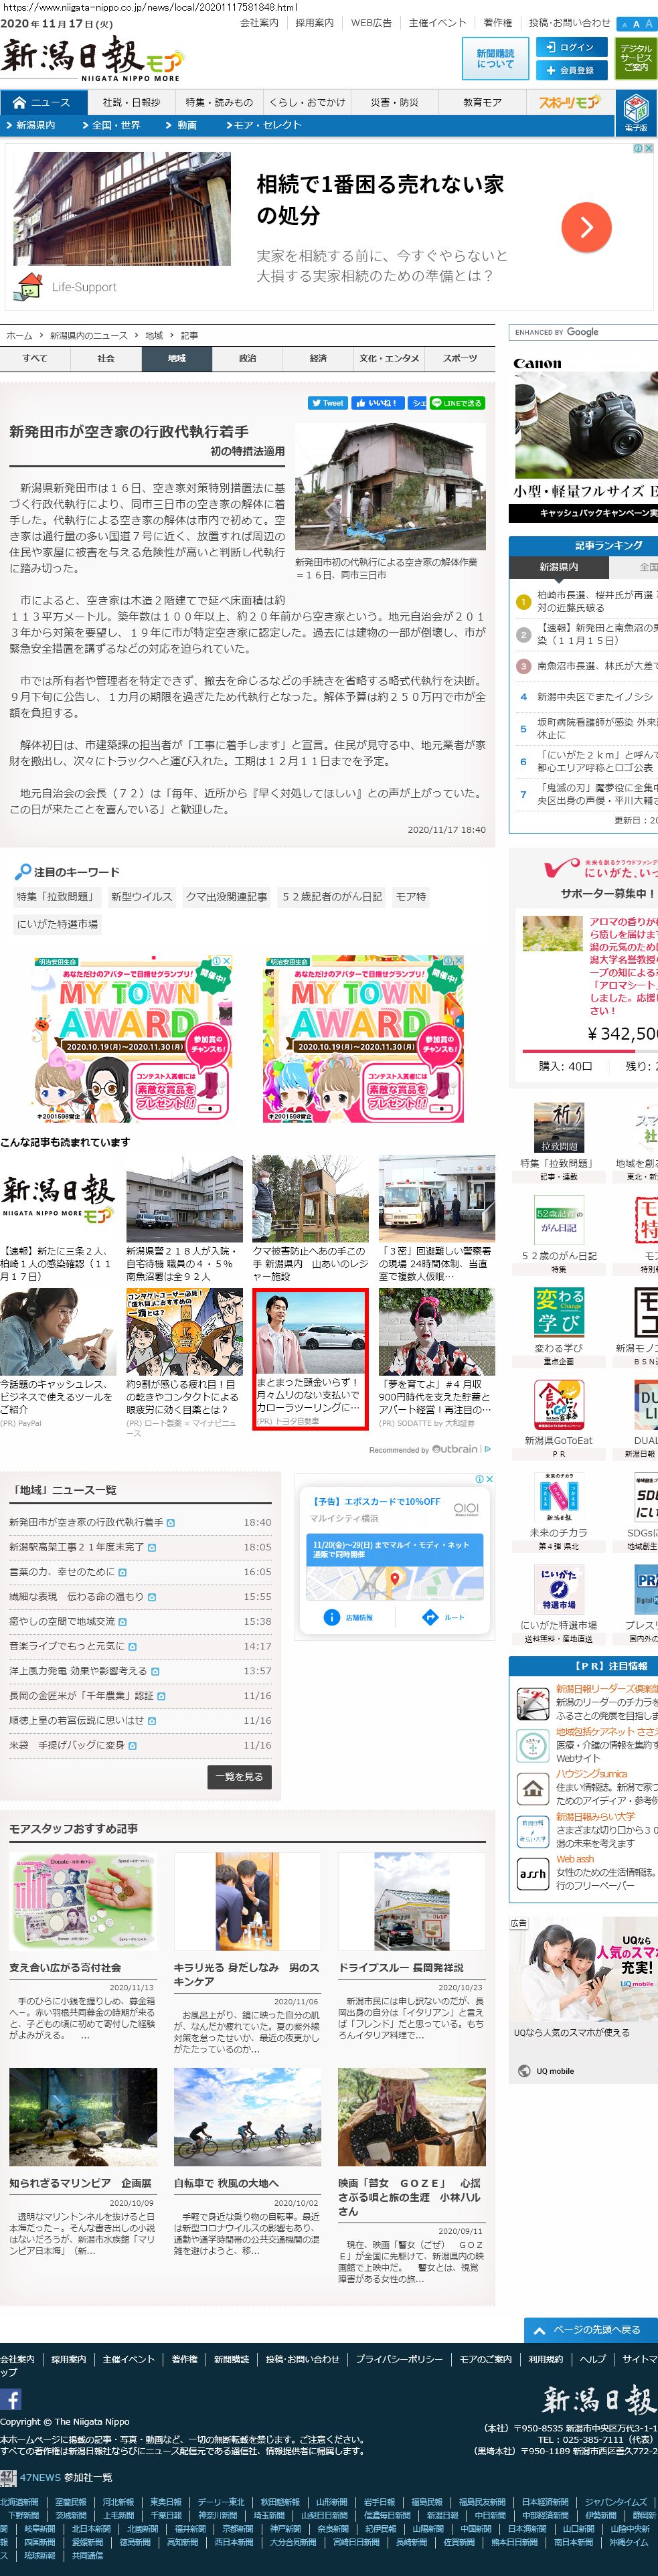Click the Facebook icon in footer
Screen dimensions: 658x2576
pos(11,2400)
